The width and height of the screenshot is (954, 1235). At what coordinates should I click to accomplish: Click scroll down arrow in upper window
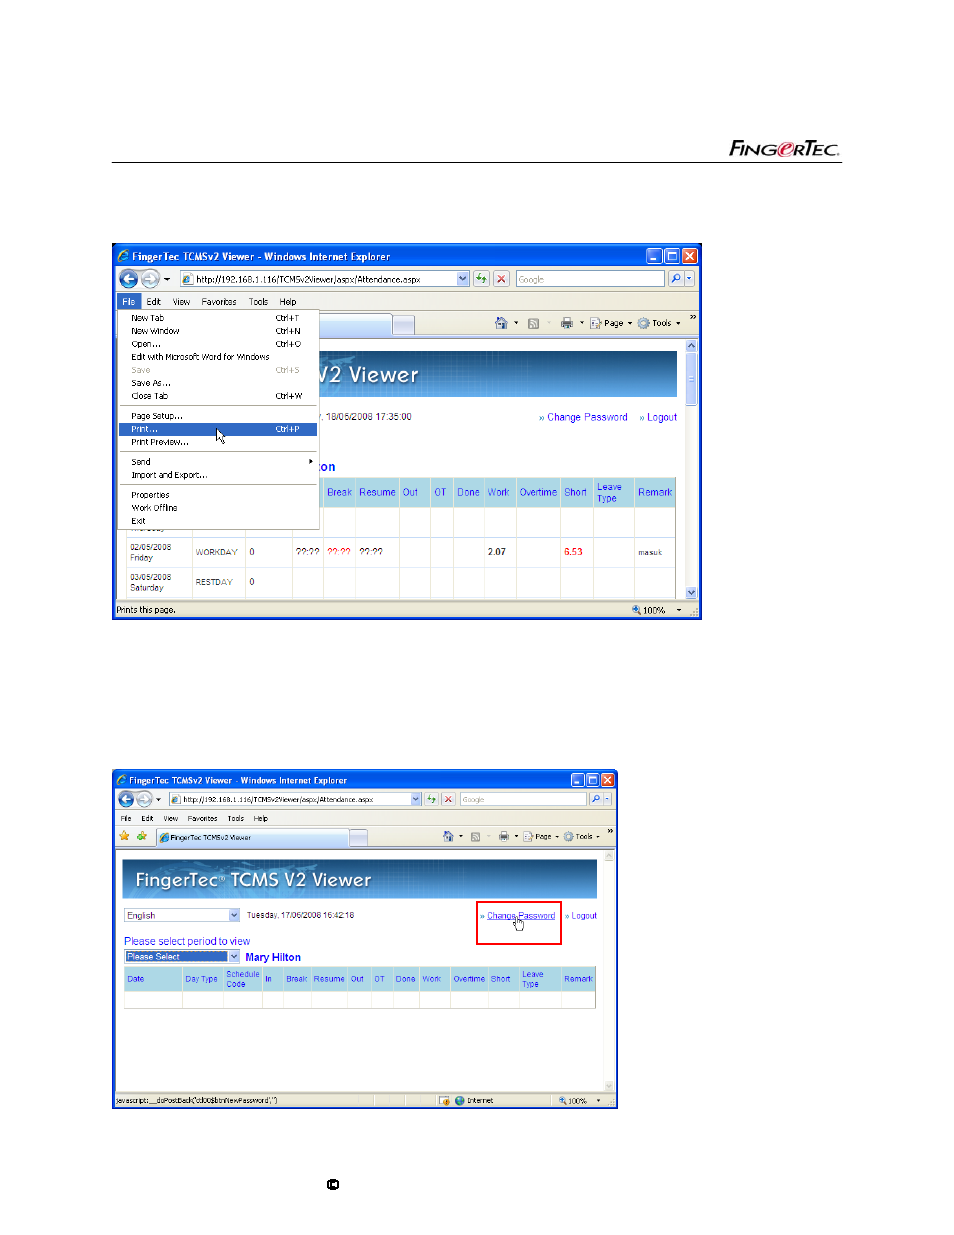(691, 593)
